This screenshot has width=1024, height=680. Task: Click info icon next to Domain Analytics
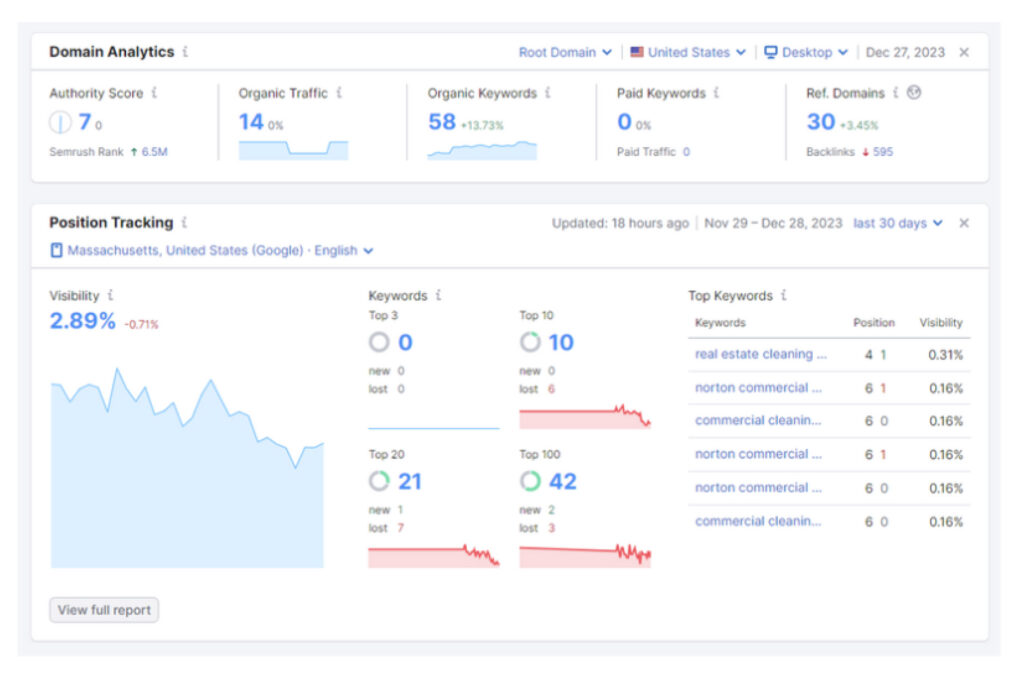pyautogui.click(x=185, y=52)
